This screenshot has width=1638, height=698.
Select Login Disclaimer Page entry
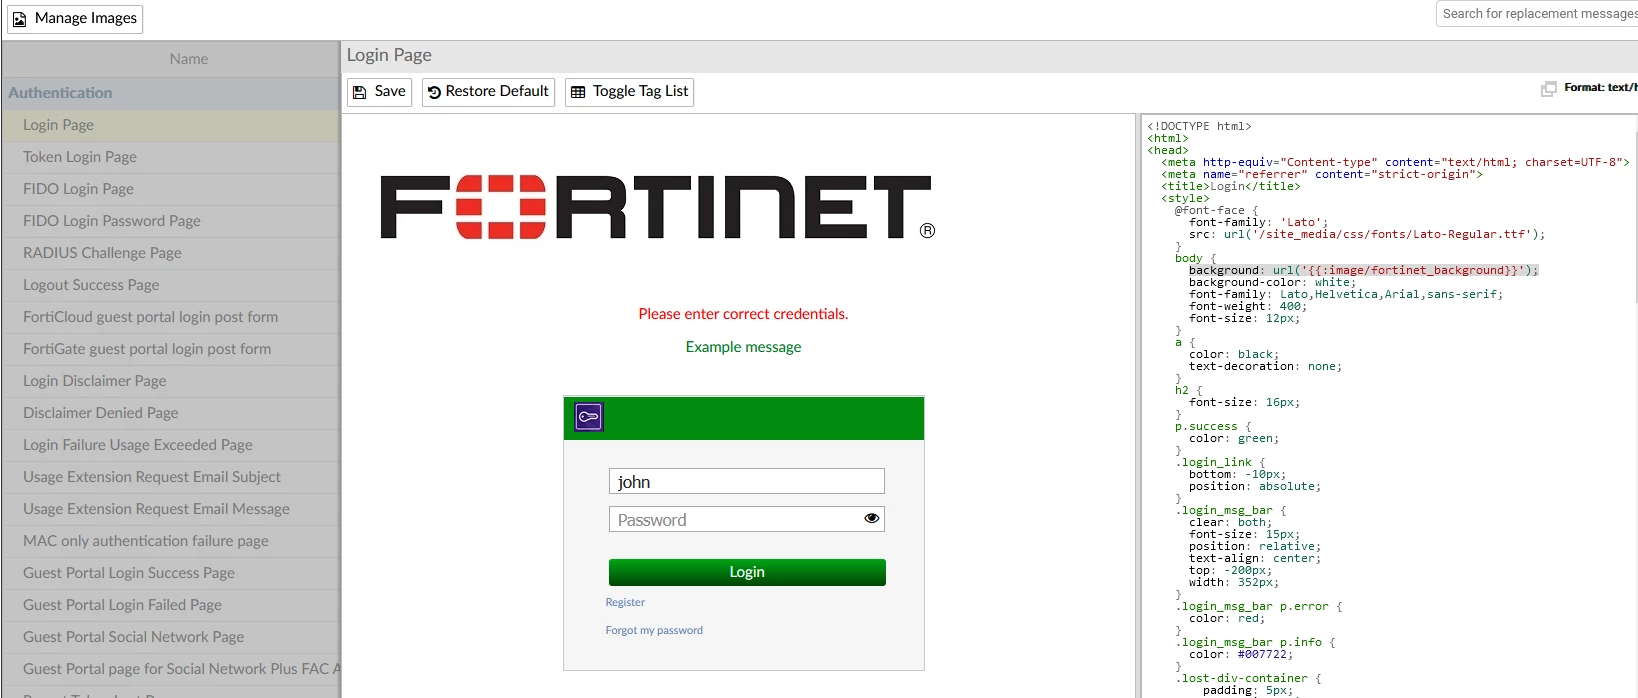pos(171,381)
